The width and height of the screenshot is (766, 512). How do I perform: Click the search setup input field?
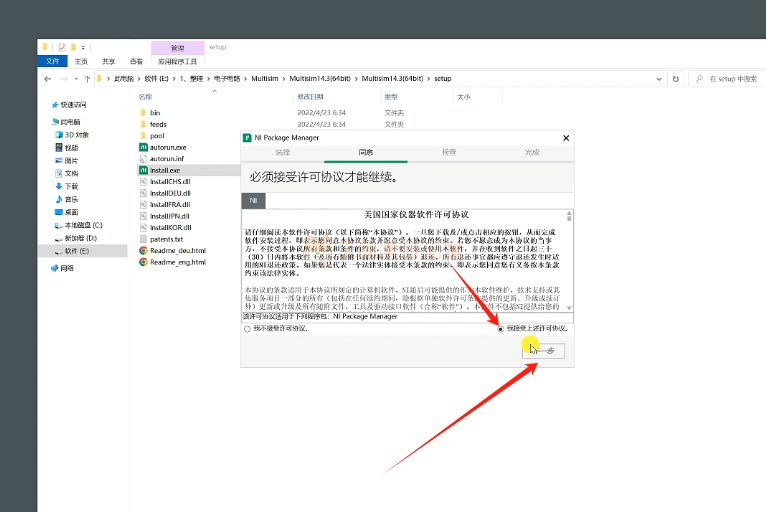coord(730,78)
